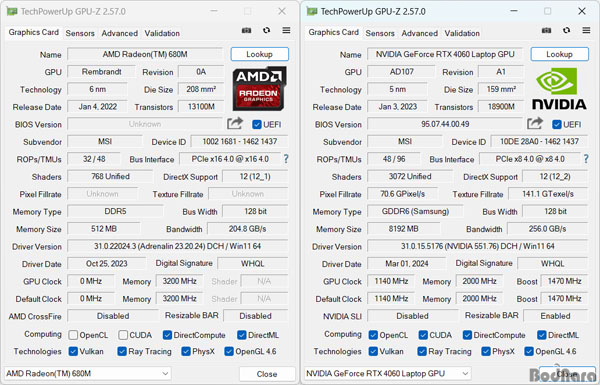The height and width of the screenshot is (385, 600).
Task: Click the Device ID field 1002 1681 - 1462 1437
Action: coord(240,142)
